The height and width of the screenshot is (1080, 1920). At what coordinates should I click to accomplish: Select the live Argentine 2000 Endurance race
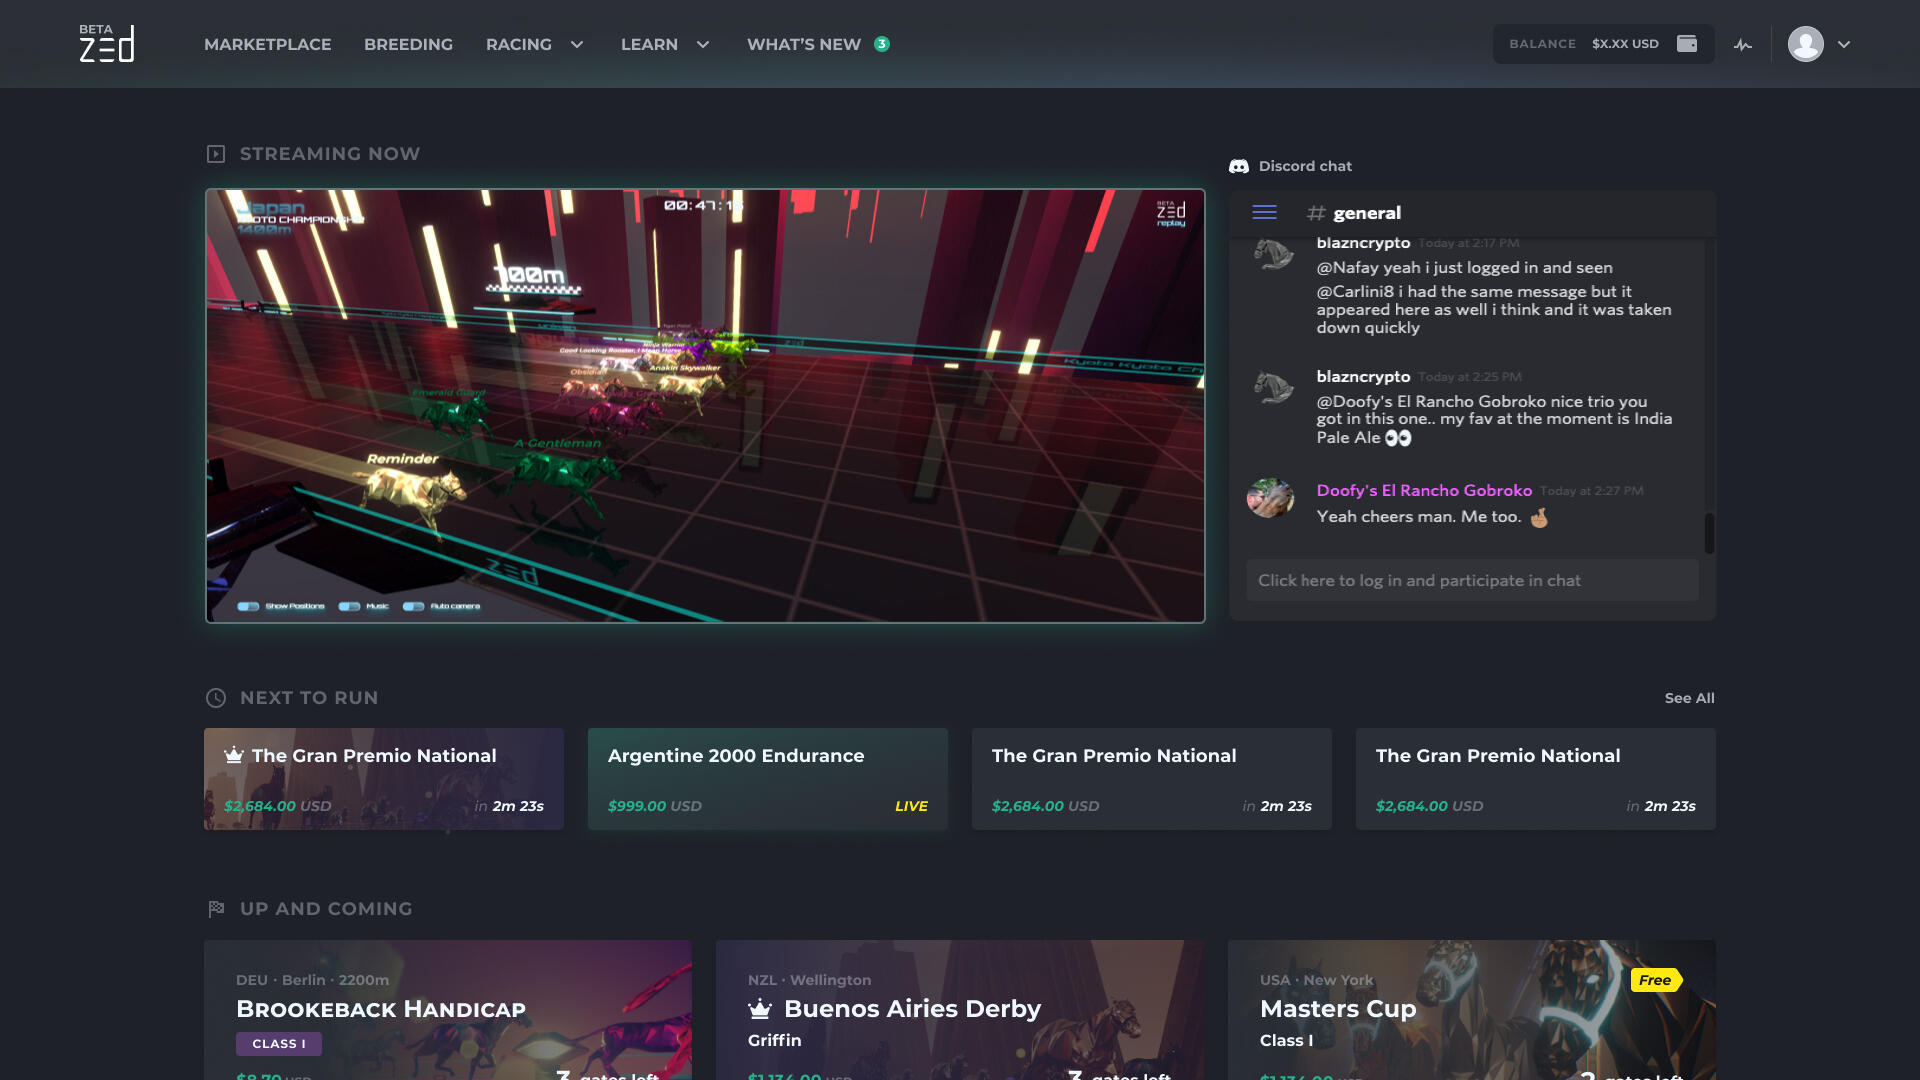767,778
